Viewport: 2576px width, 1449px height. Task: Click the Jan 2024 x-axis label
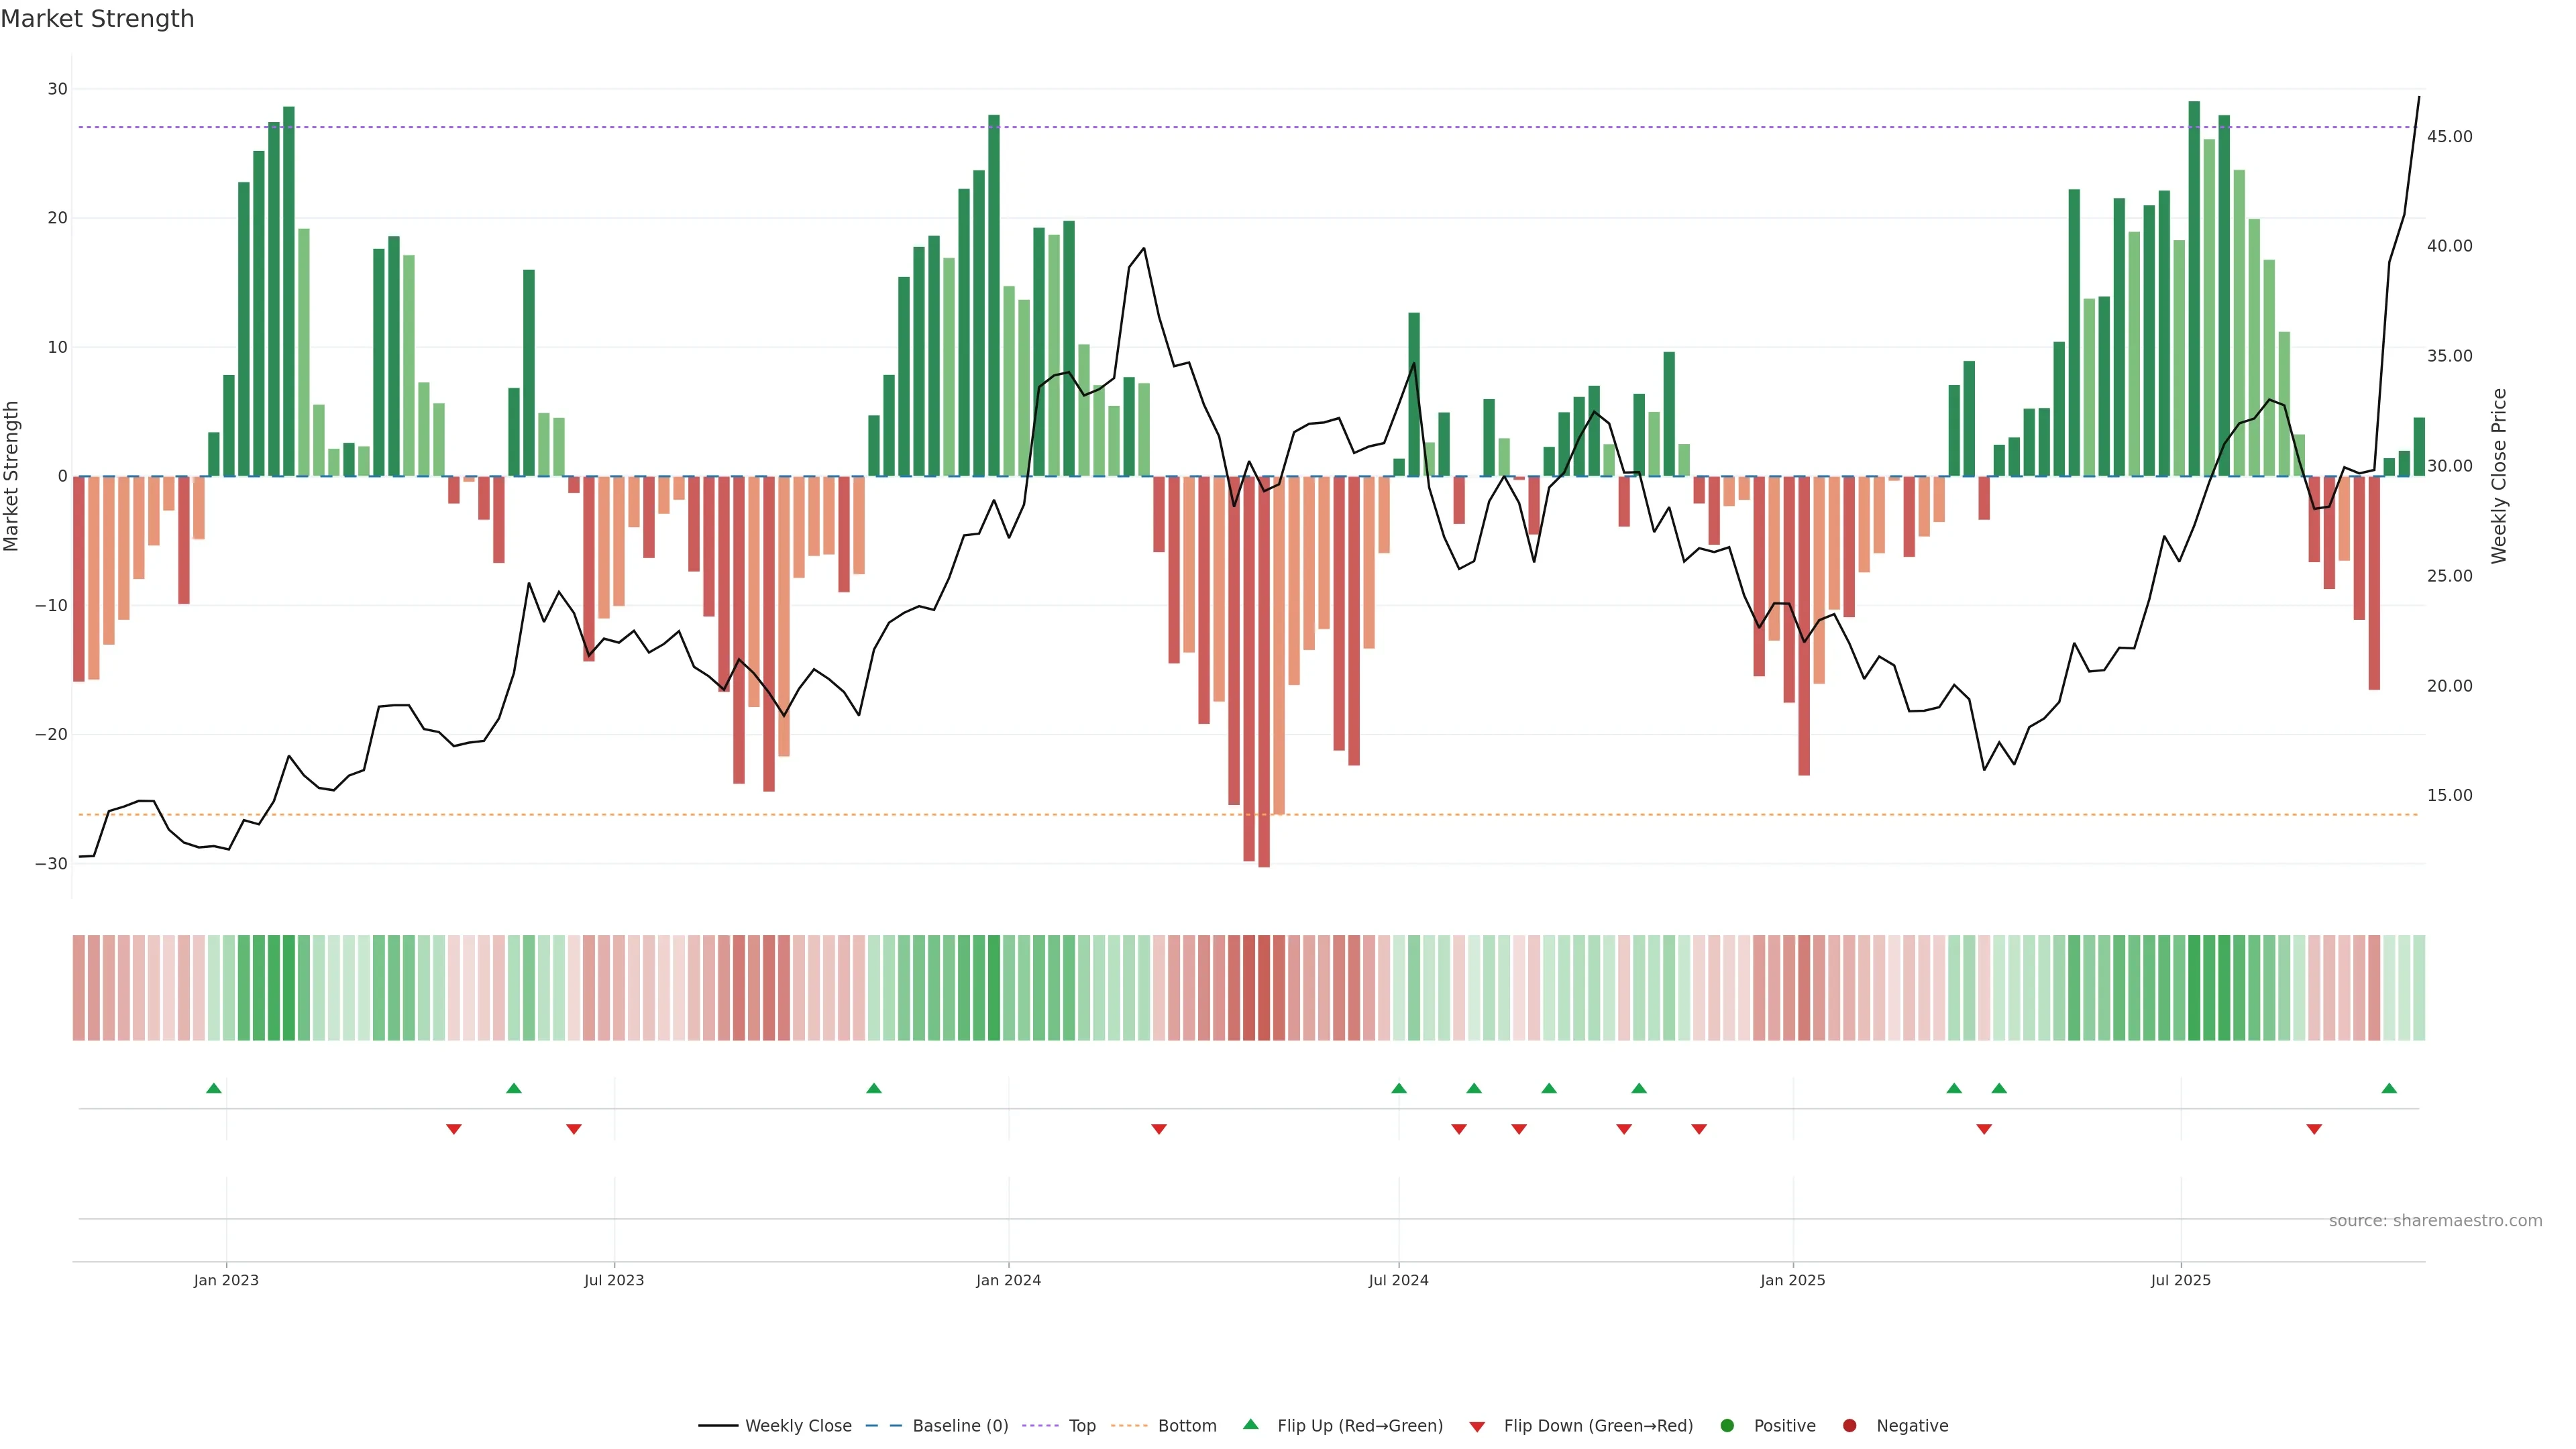click(x=1008, y=1280)
